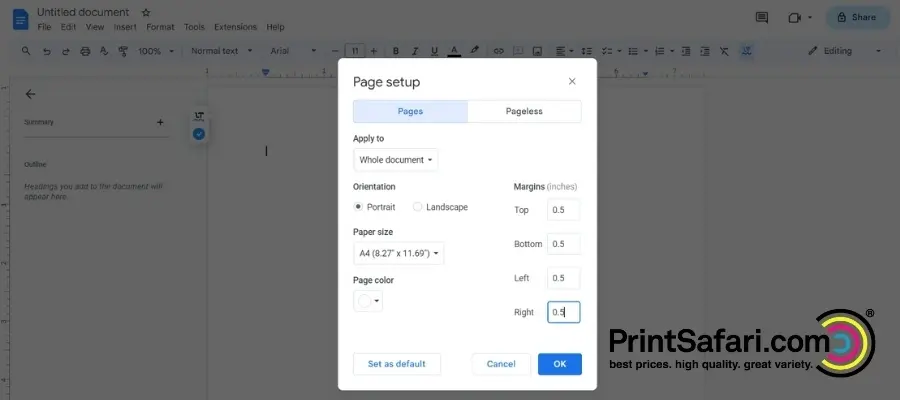
Task: Expand the numbered list dropdown arrow
Action: [x=672, y=51]
